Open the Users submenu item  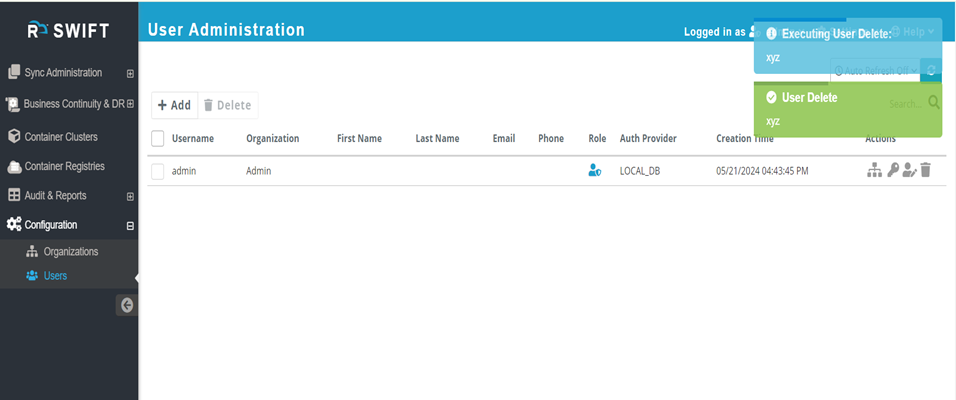[55, 276]
